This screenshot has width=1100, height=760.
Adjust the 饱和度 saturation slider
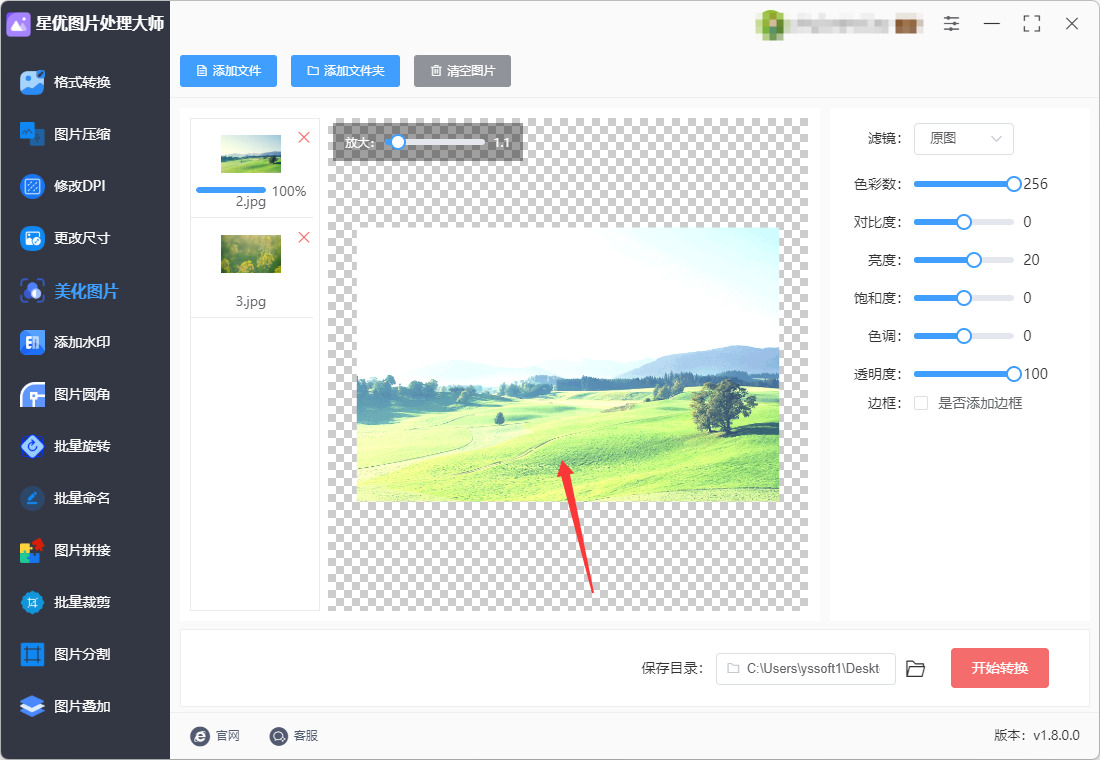(964, 298)
